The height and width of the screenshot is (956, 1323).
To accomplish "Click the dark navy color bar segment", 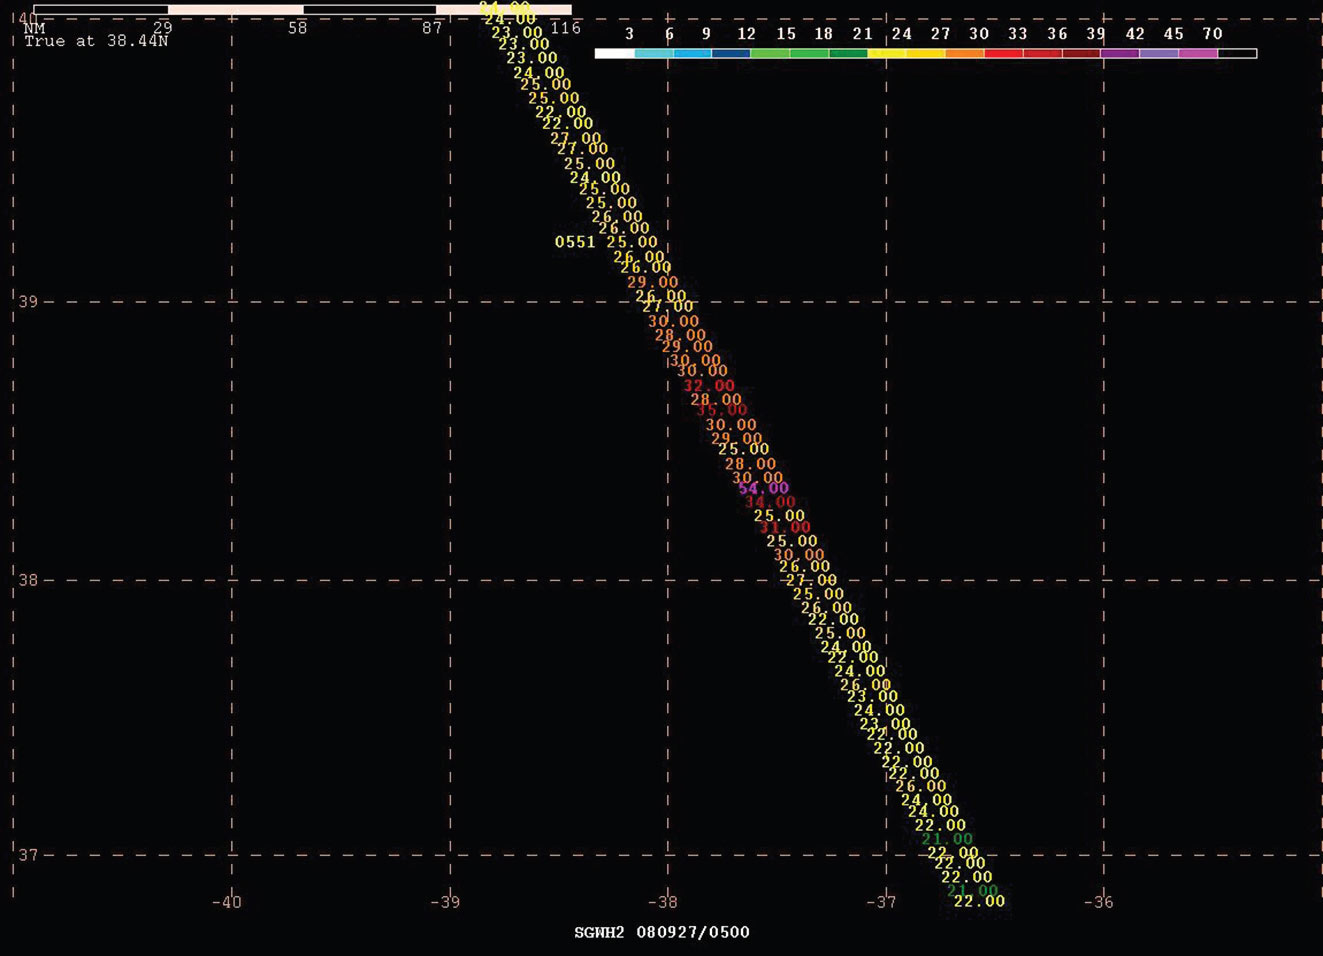I will pos(731,53).
